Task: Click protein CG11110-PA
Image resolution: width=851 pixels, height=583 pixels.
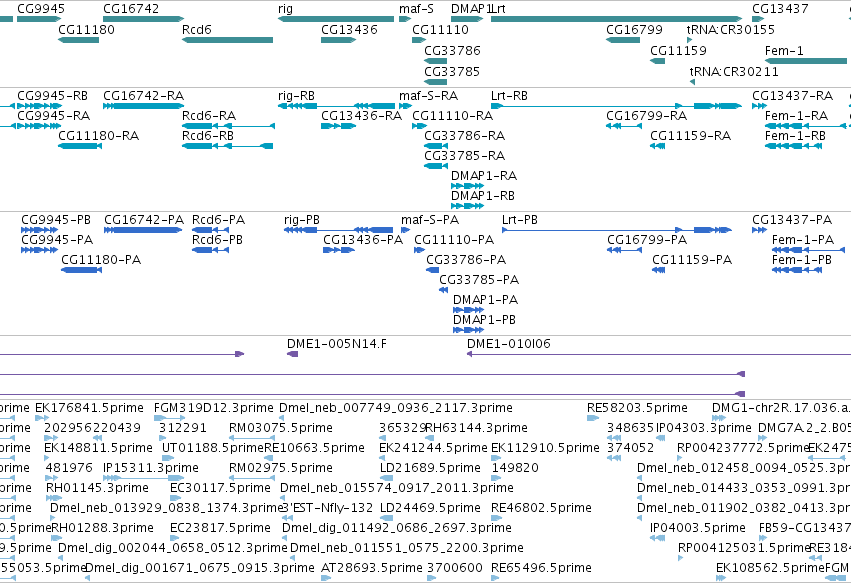Action: pyautogui.click(x=454, y=240)
